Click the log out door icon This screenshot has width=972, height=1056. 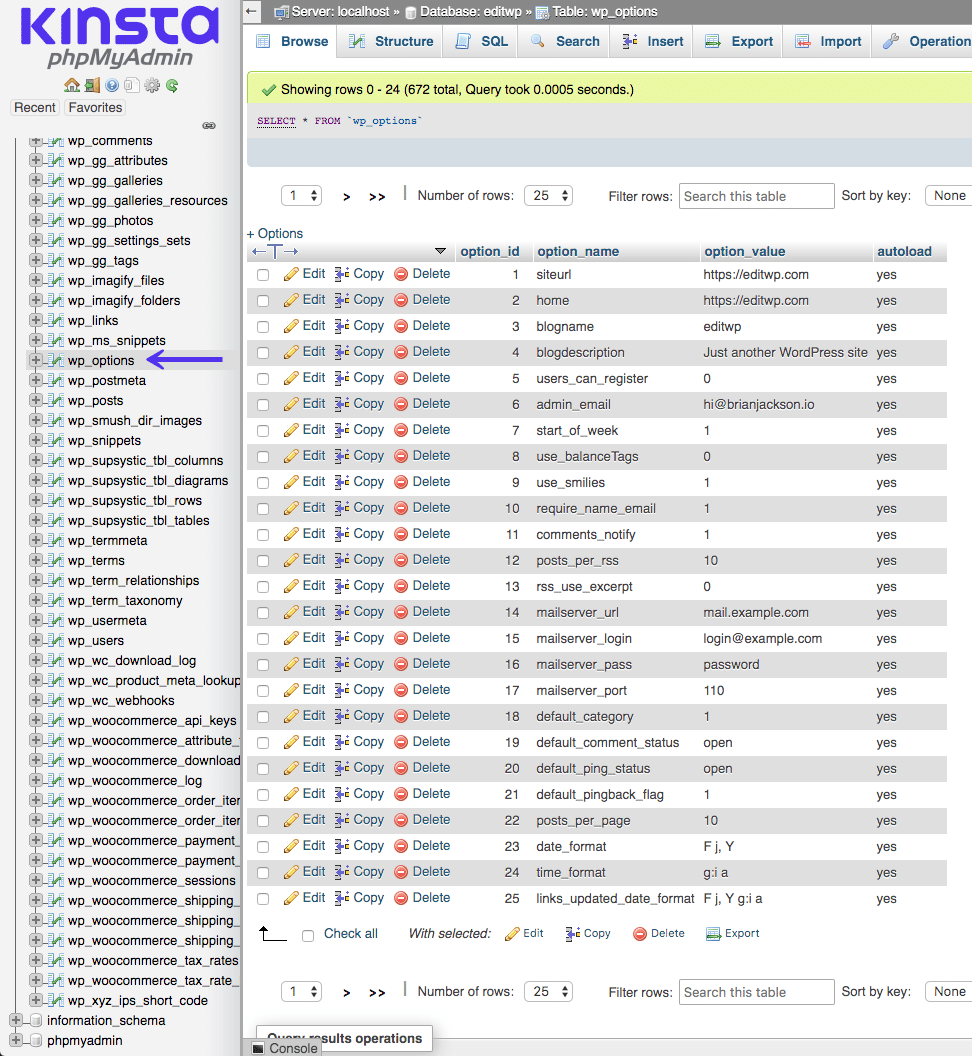[x=91, y=85]
